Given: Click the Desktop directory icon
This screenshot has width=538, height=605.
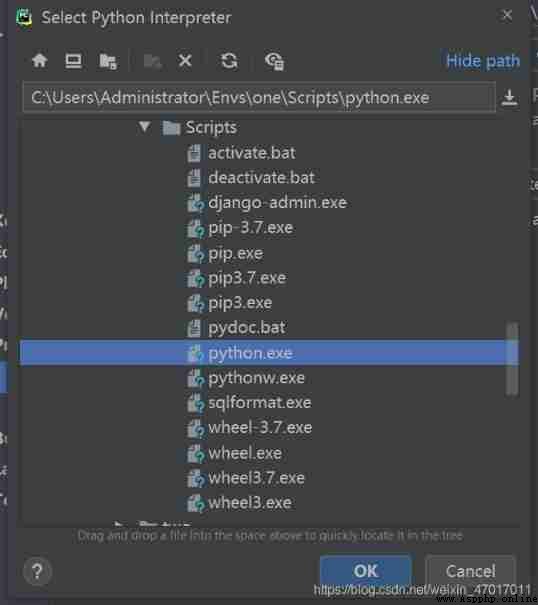Looking at the screenshot, I should (73, 61).
